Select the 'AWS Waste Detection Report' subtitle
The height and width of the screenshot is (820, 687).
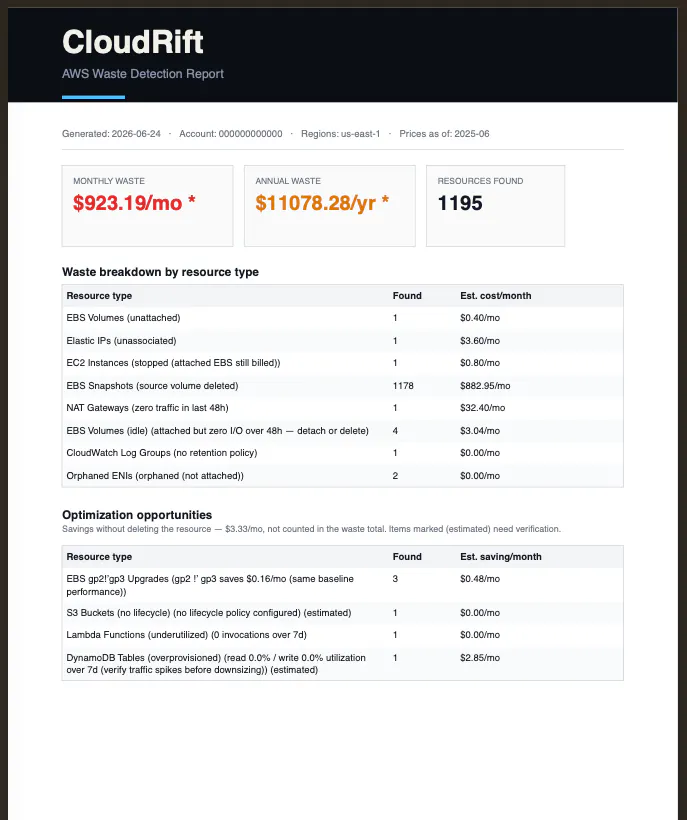click(x=143, y=74)
